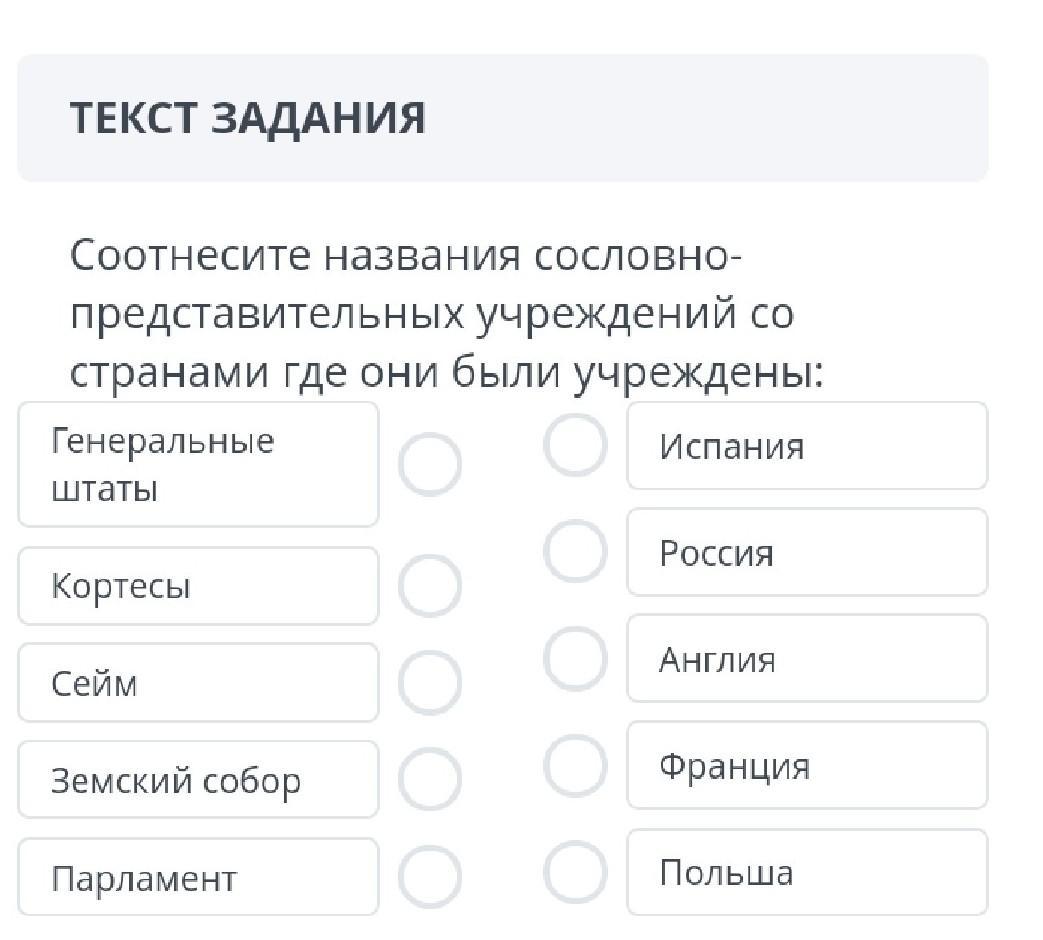Click the Кортесы box

tap(198, 586)
